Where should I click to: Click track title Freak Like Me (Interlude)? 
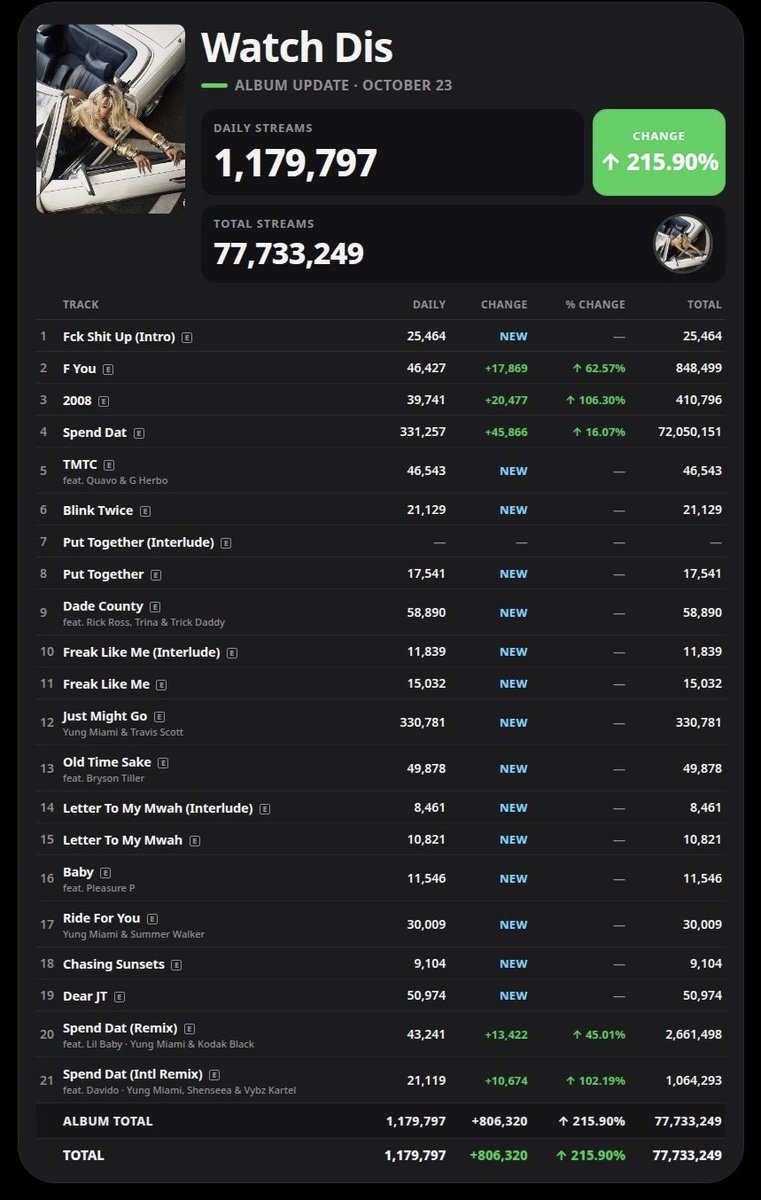141,652
